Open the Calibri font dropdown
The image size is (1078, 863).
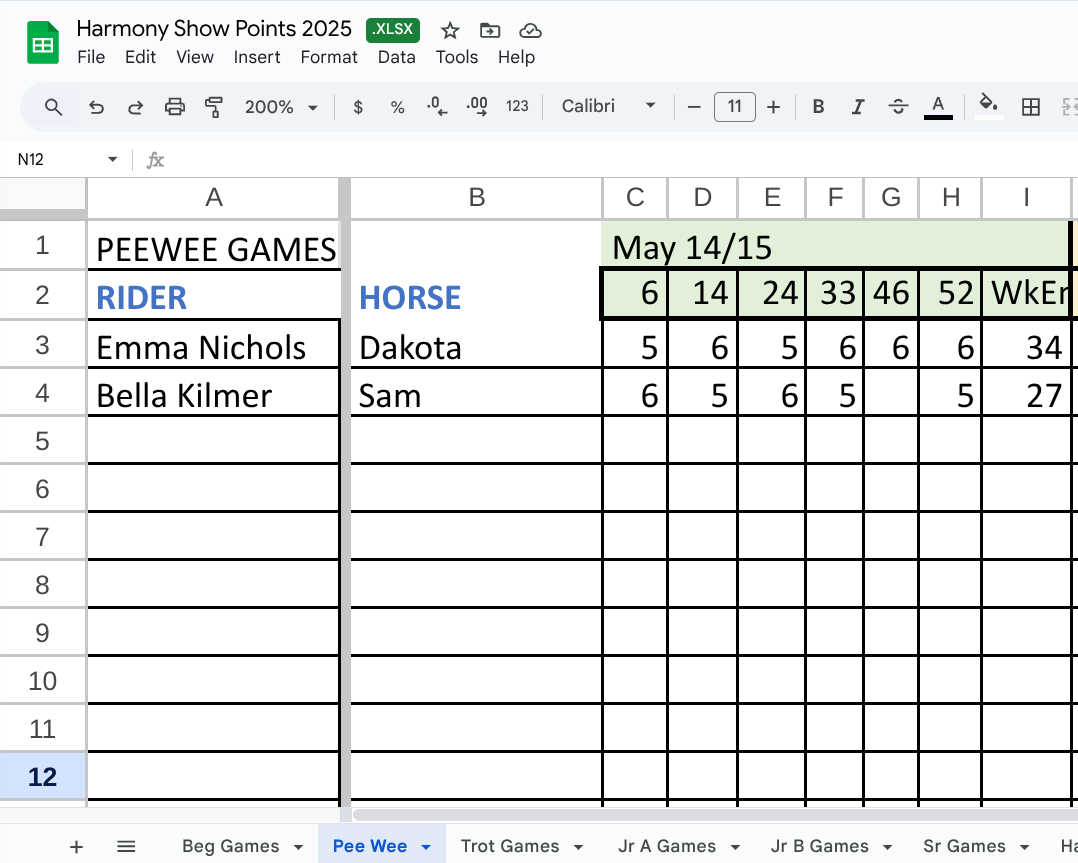609,107
